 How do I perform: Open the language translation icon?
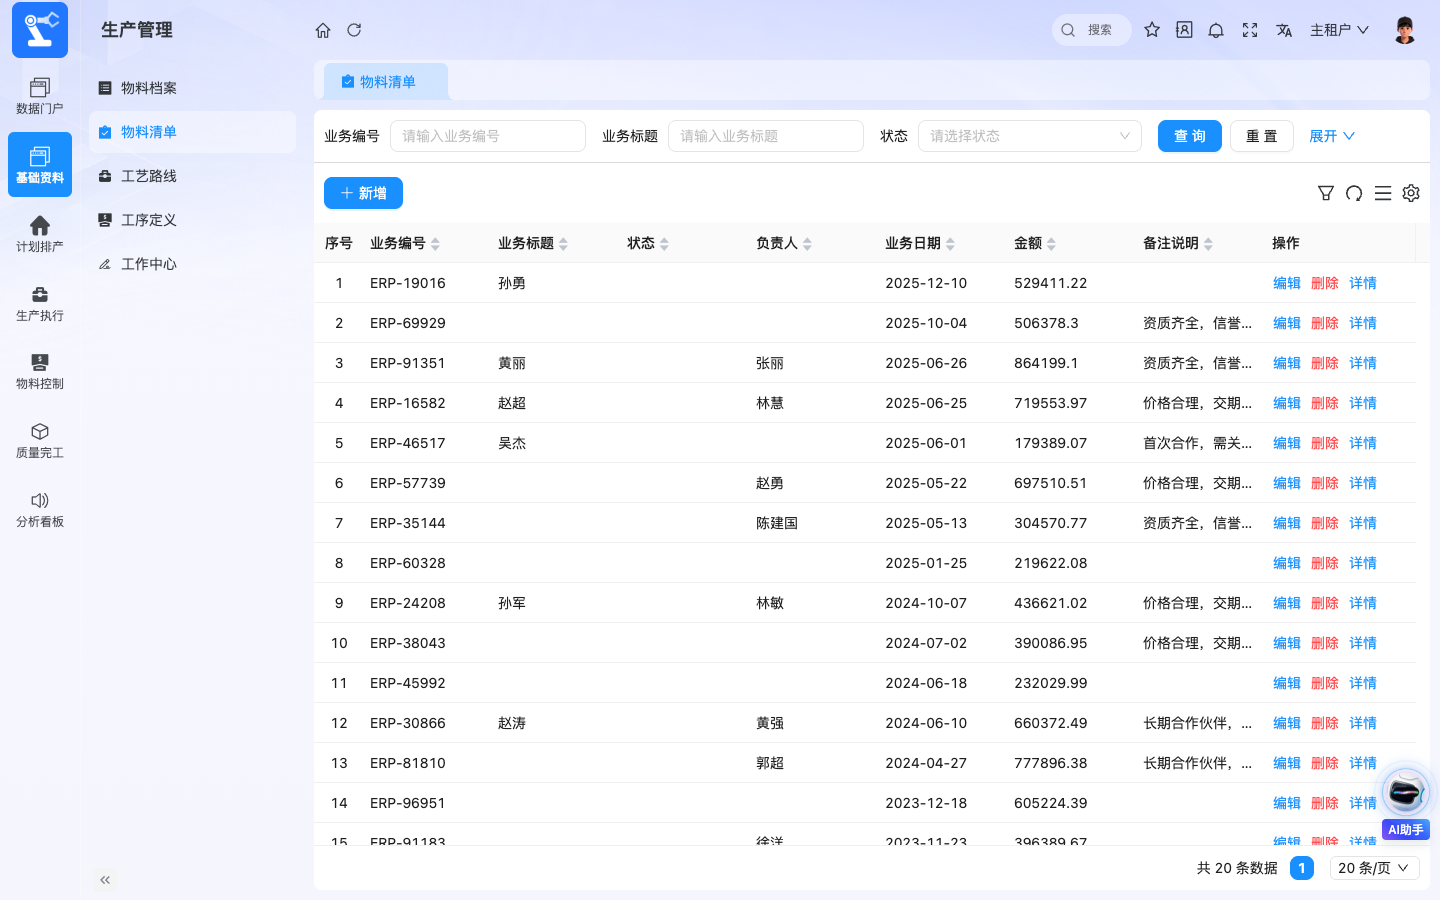click(1284, 30)
